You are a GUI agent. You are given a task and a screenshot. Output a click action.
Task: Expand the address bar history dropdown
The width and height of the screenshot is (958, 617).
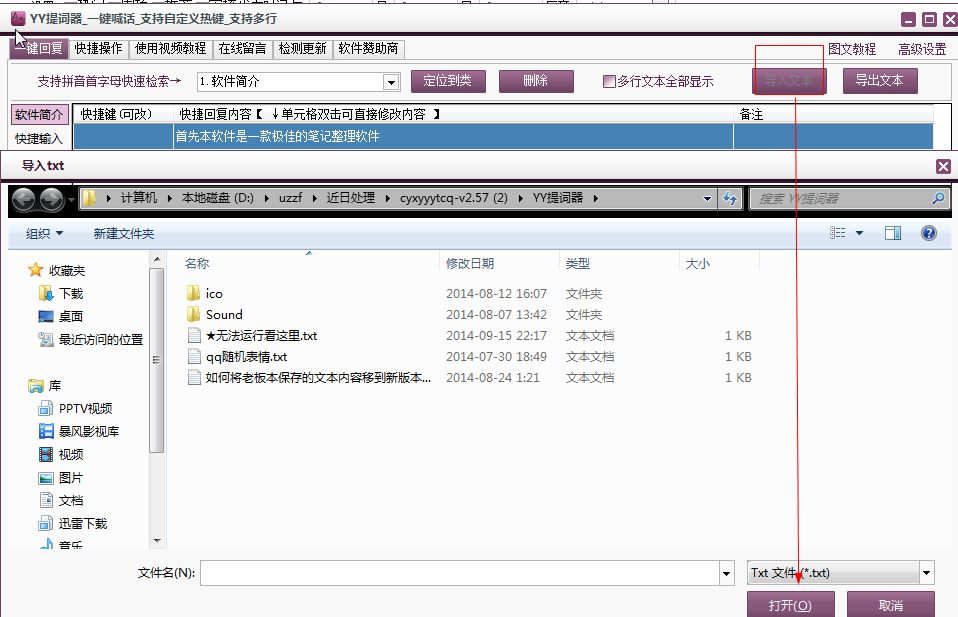click(x=707, y=199)
